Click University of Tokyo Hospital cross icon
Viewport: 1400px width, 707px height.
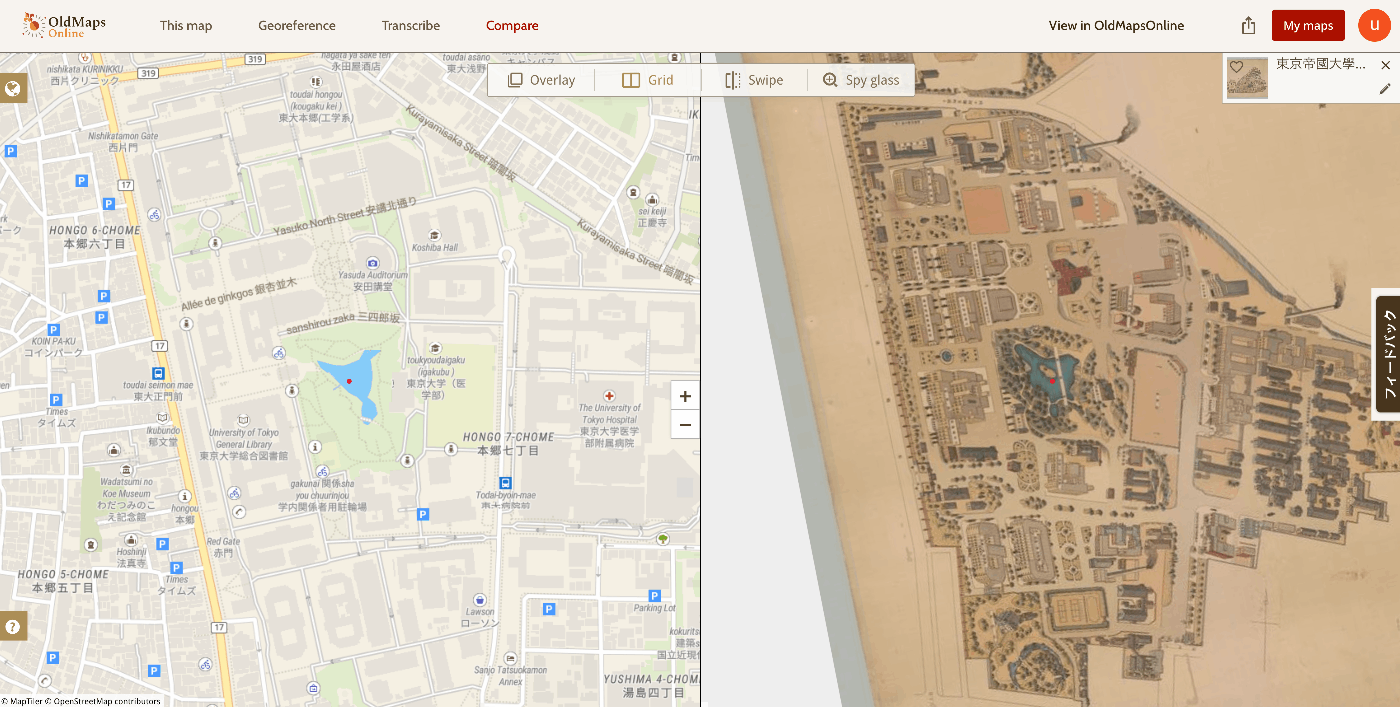[609, 396]
